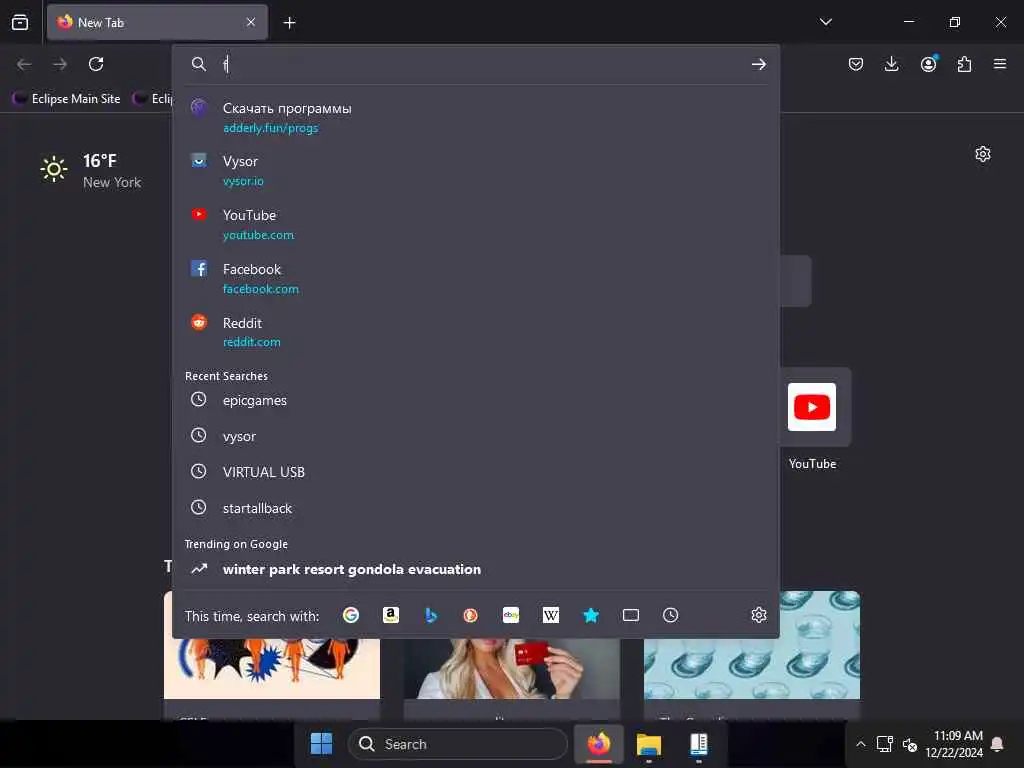This screenshot has width=1024, height=768.
Task: Search with DuckDuckGo engine icon
Action: pyautogui.click(x=470, y=615)
